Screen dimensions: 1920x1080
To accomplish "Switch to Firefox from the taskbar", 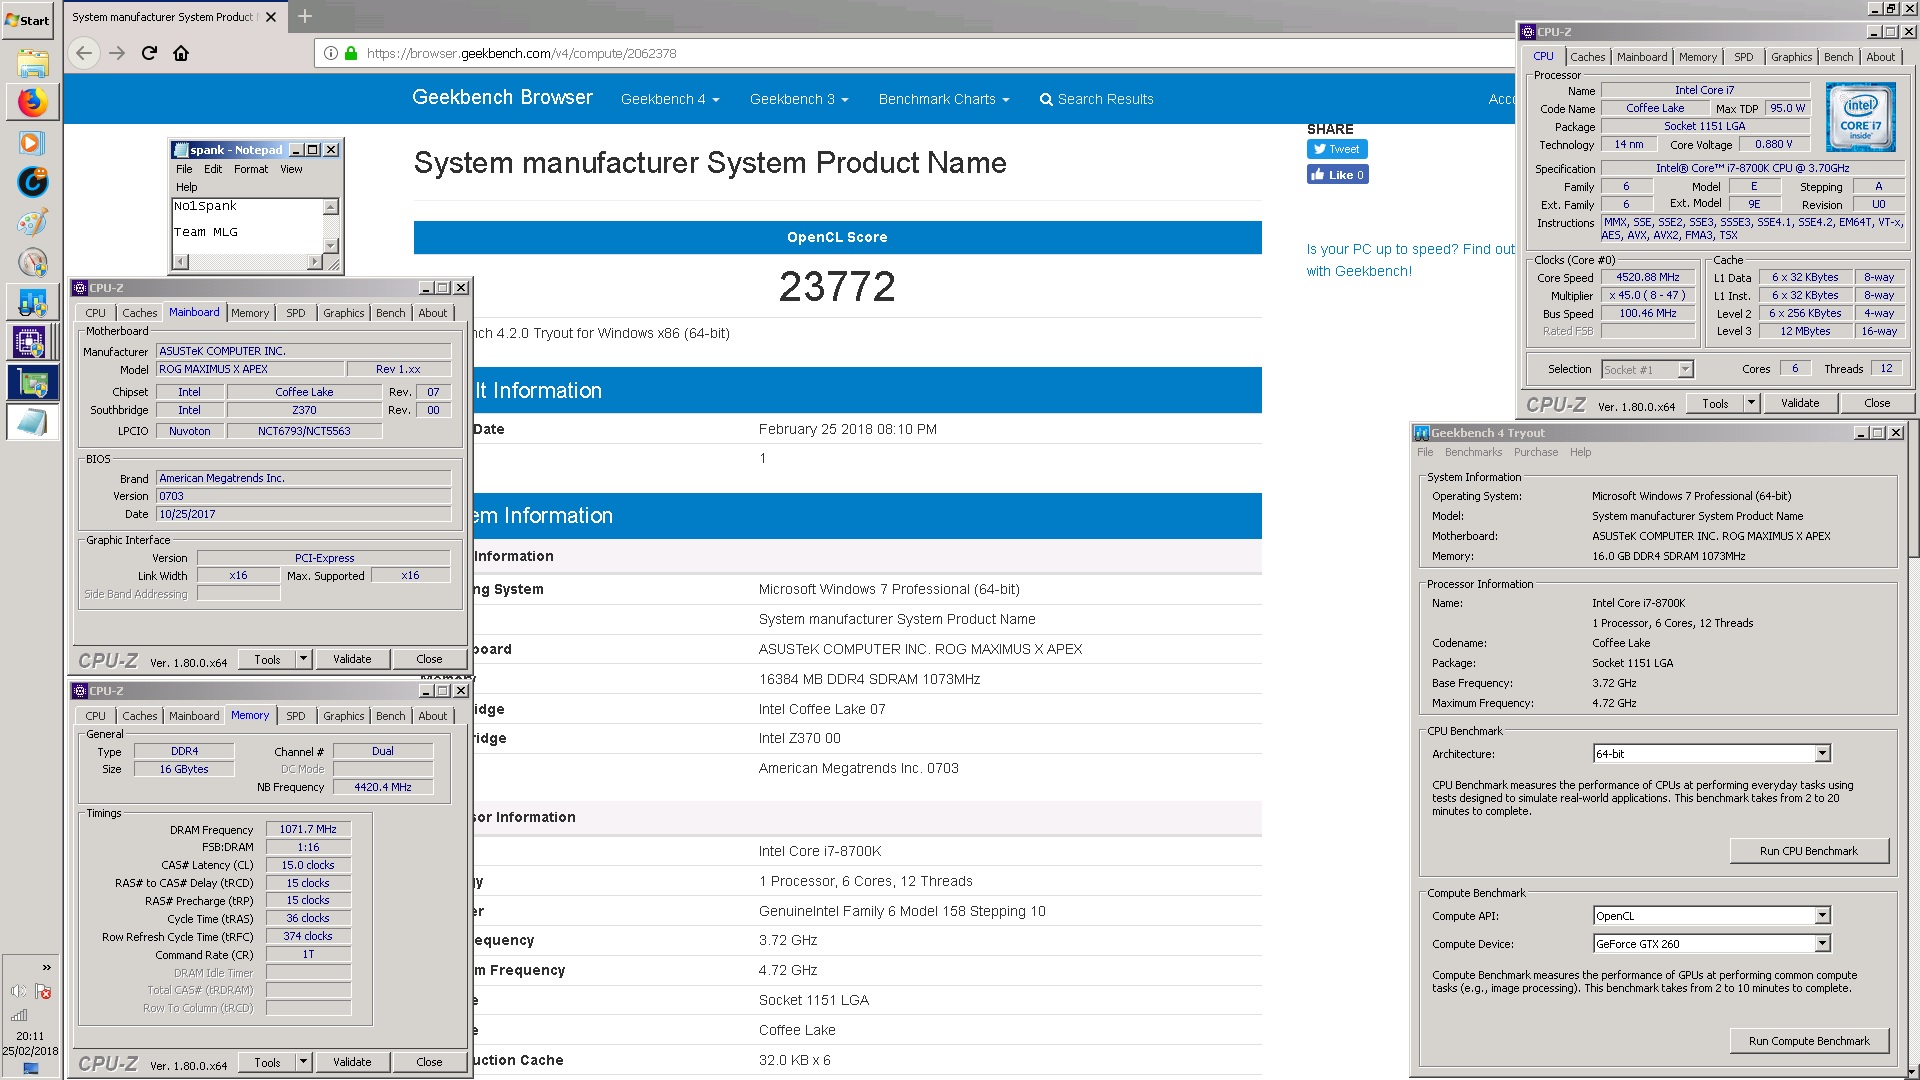I will [32, 102].
